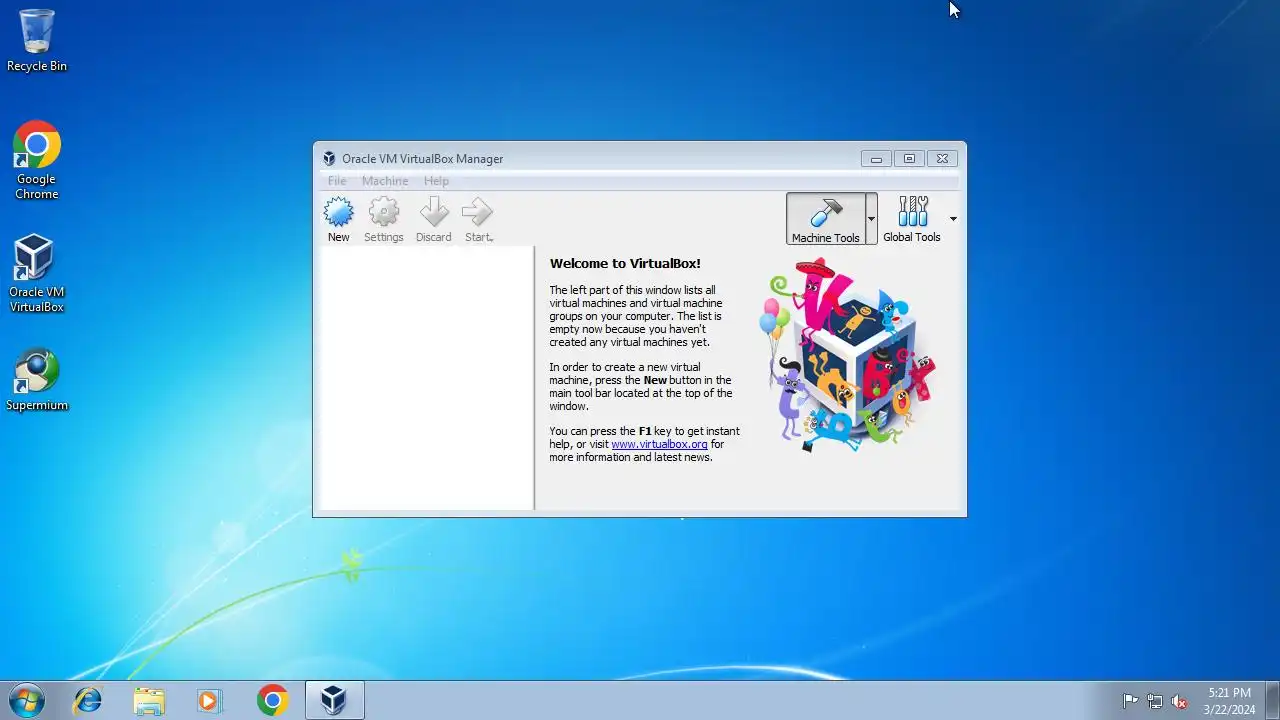This screenshot has width=1280, height=720.
Task: Close the VirtualBox Manager window
Action: 942,158
